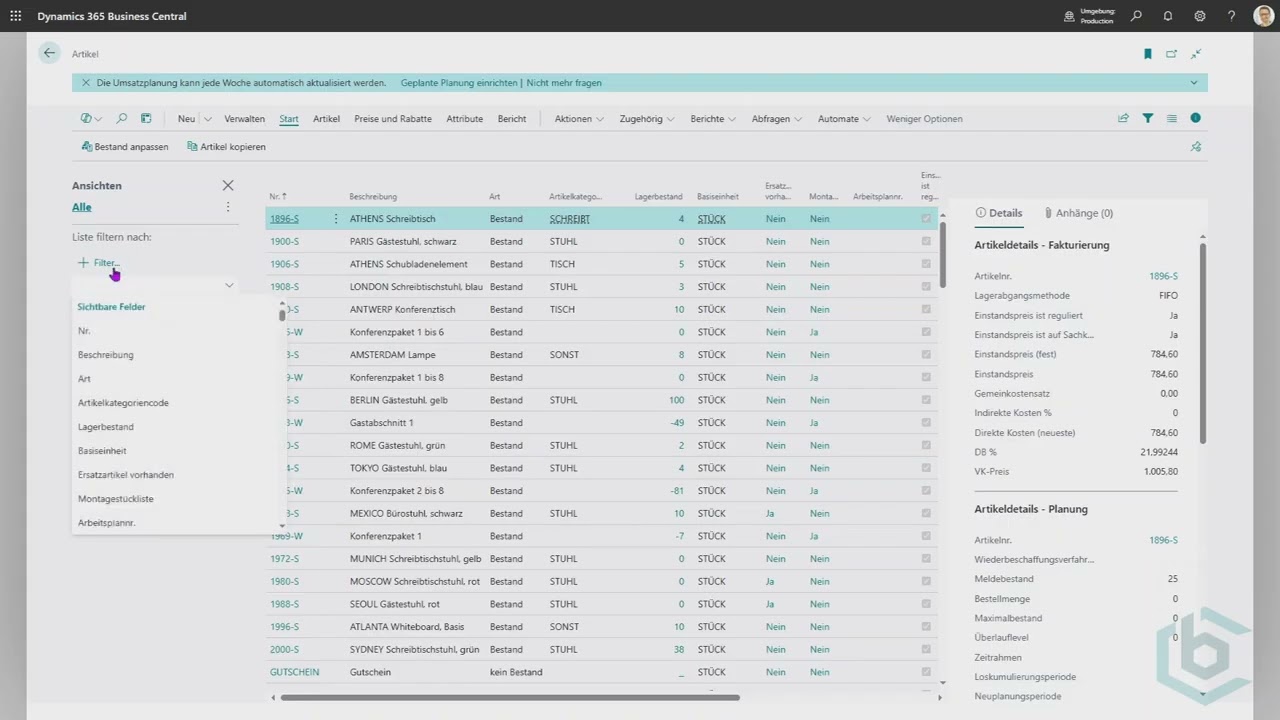
Task: Open the Verwalten tab
Action: pyautogui.click(x=244, y=119)
